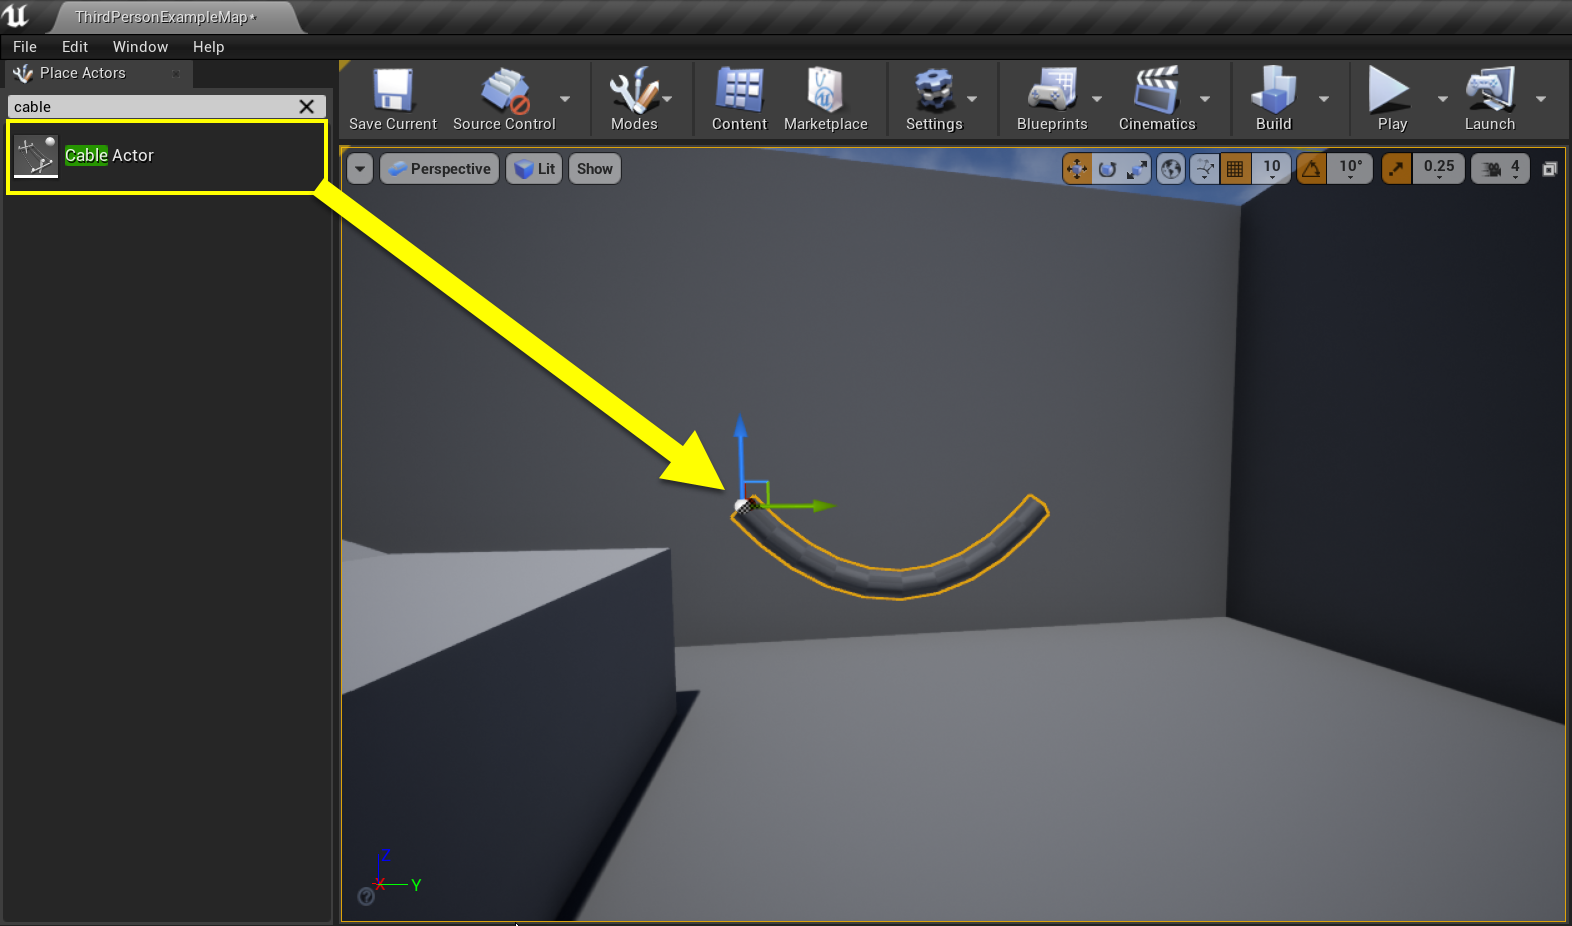Open the Perspective view mode dropdown
Image resolution: width=1572 pixels, height=926 pixels.
(439, 169)
